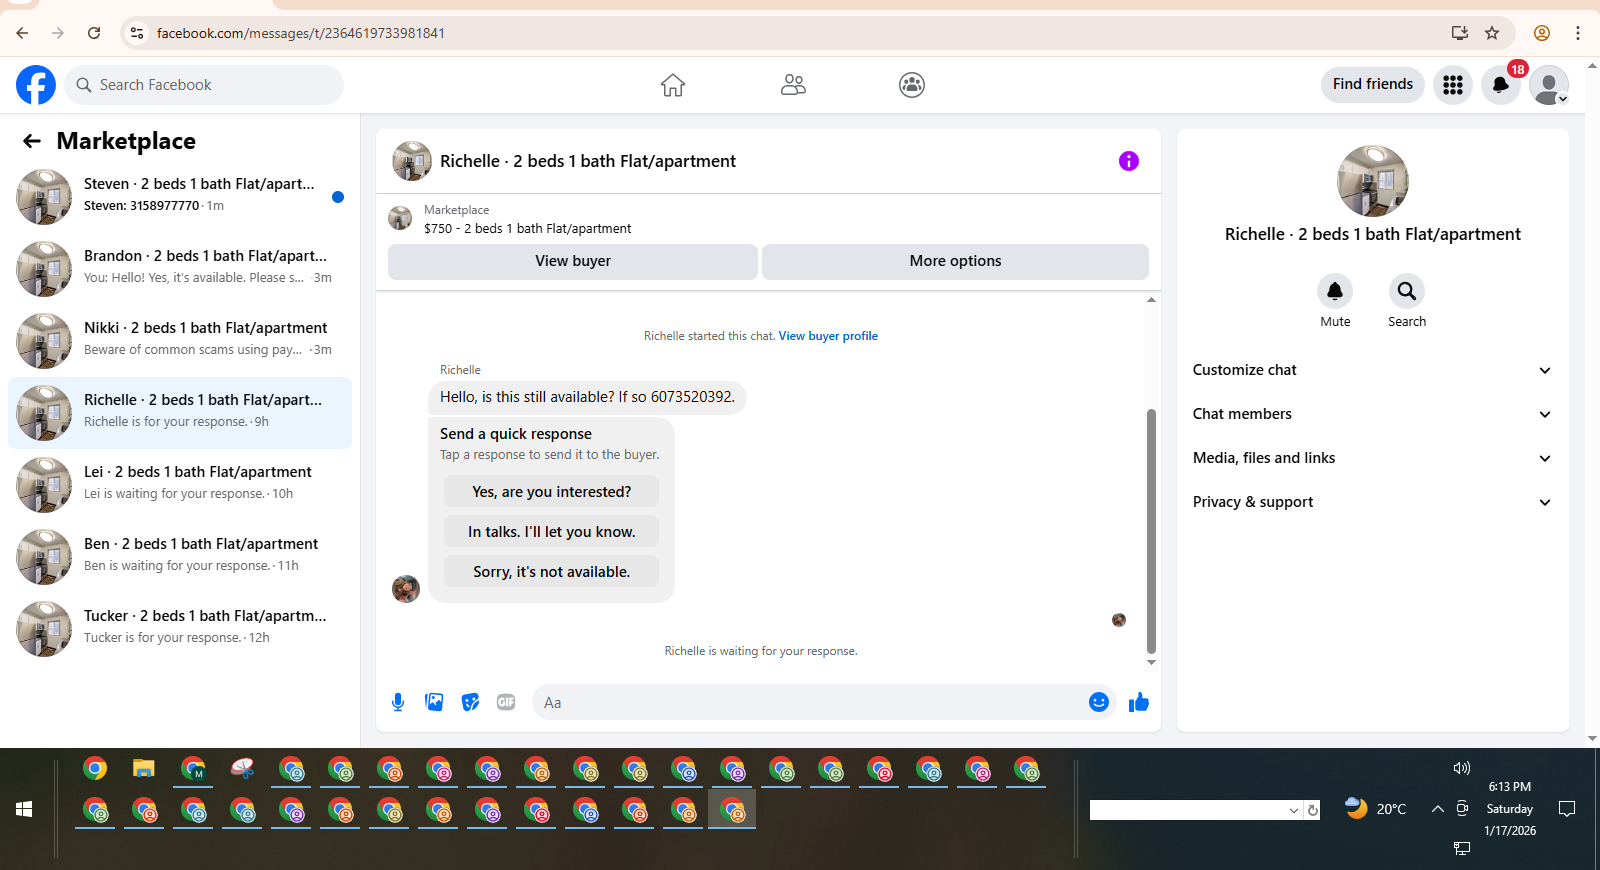Go to the Home feed icon

point(673,85)
